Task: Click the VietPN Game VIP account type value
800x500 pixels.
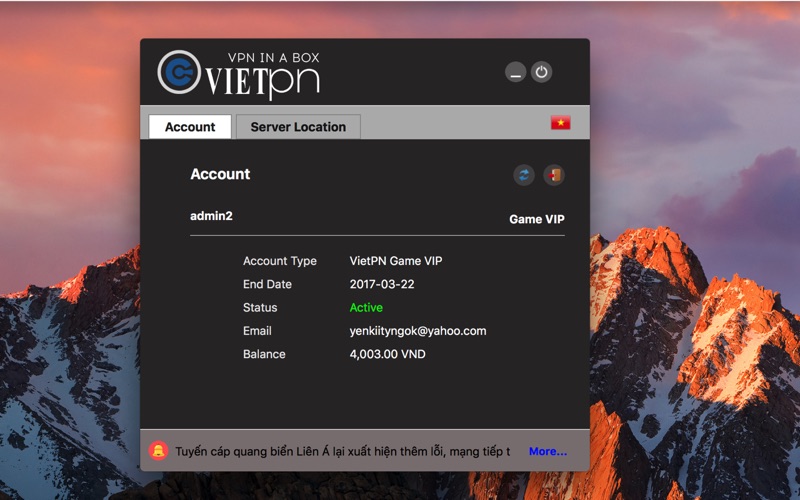Action: pyautogui.click(x=396, y=261)
